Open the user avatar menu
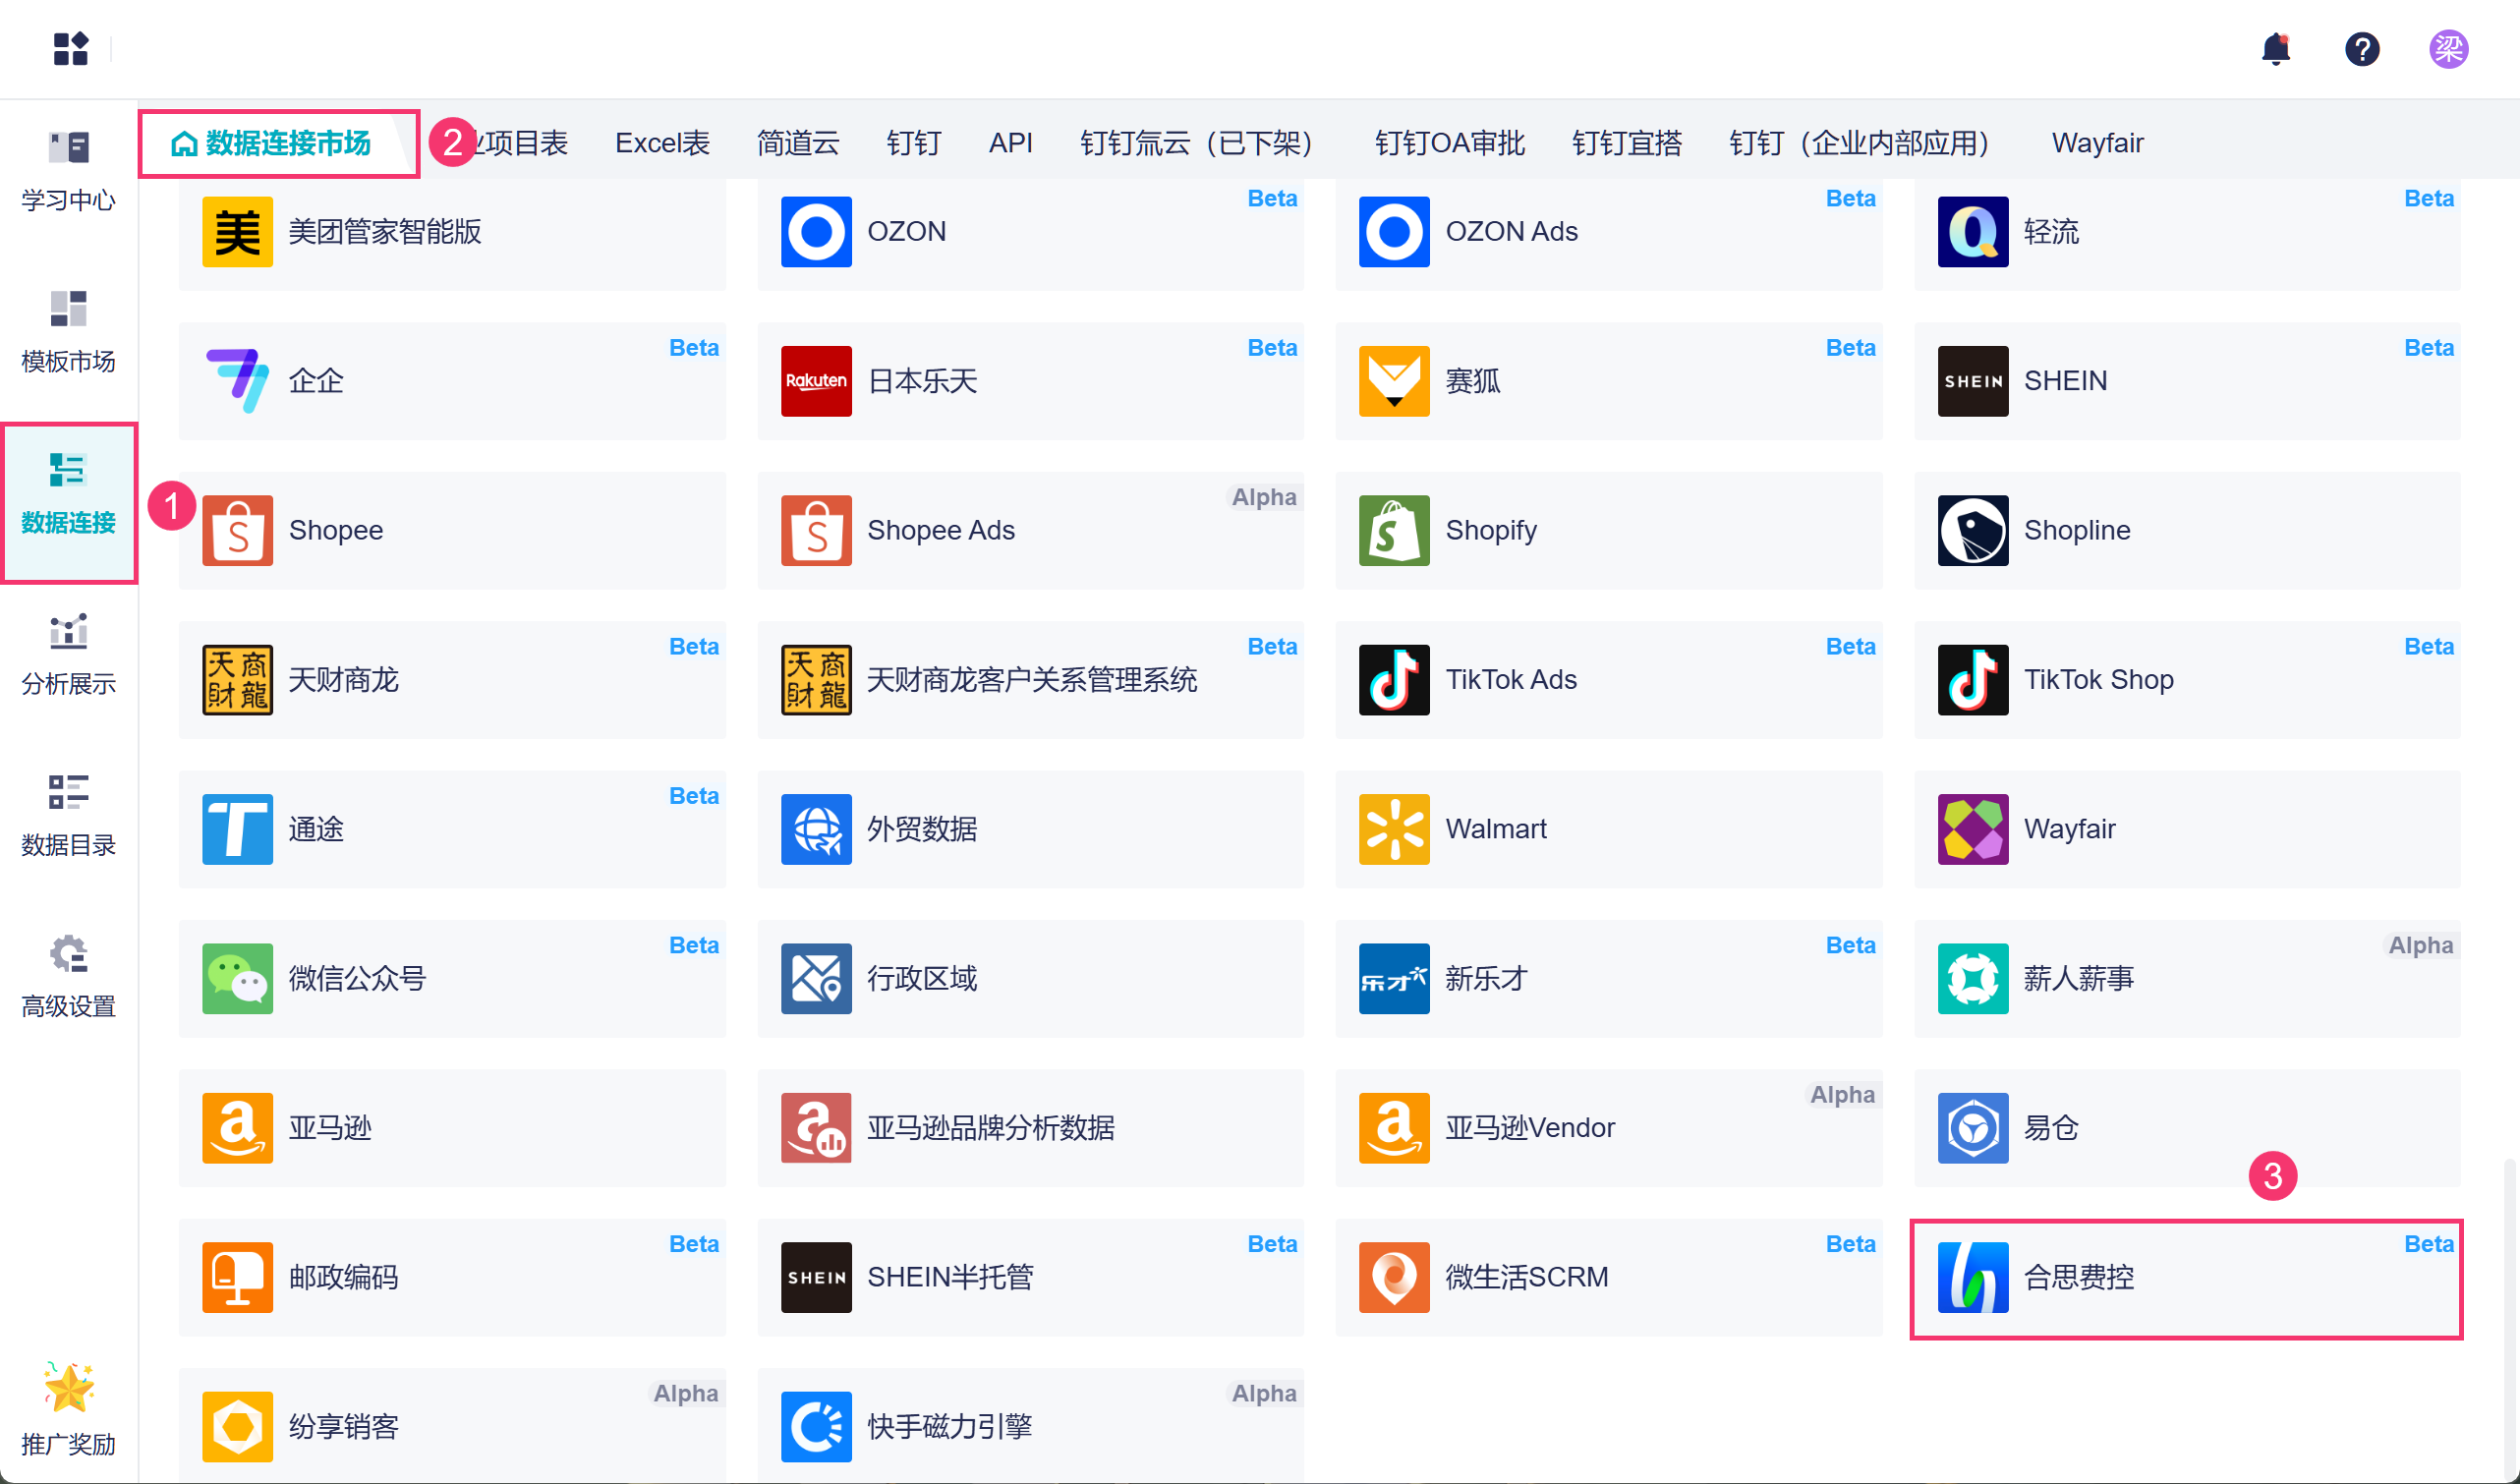2520x1484 pixels. (x=2448, y=49)
